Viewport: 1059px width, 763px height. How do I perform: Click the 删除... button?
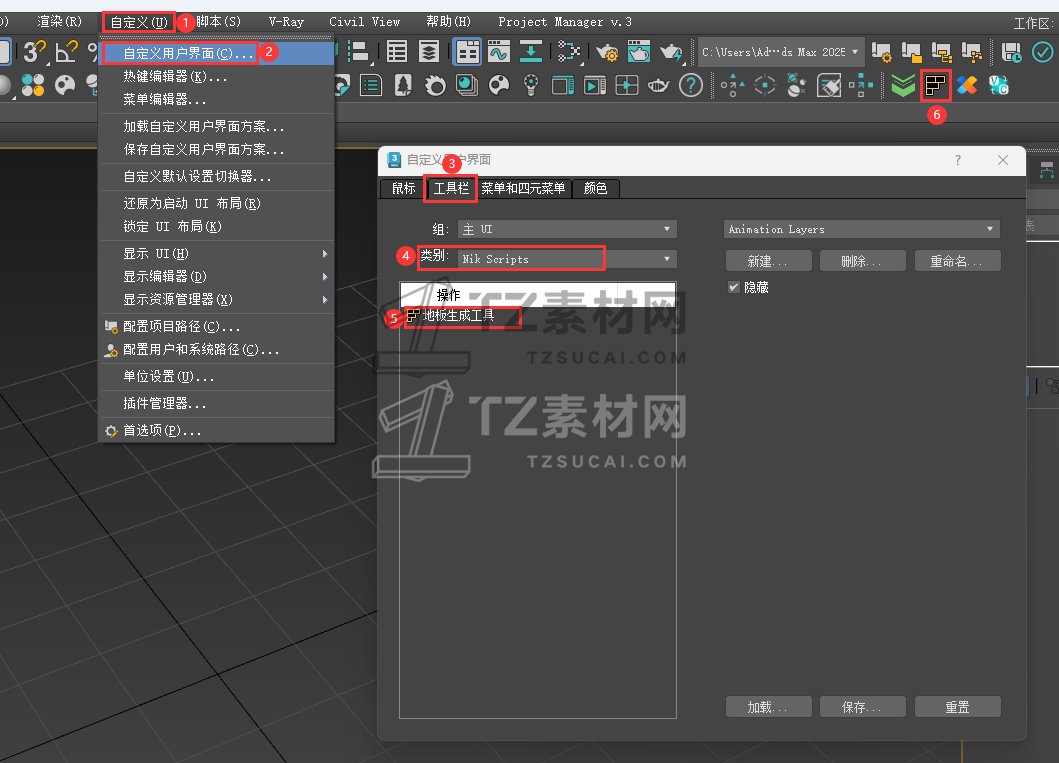click(x=862, y=261)
